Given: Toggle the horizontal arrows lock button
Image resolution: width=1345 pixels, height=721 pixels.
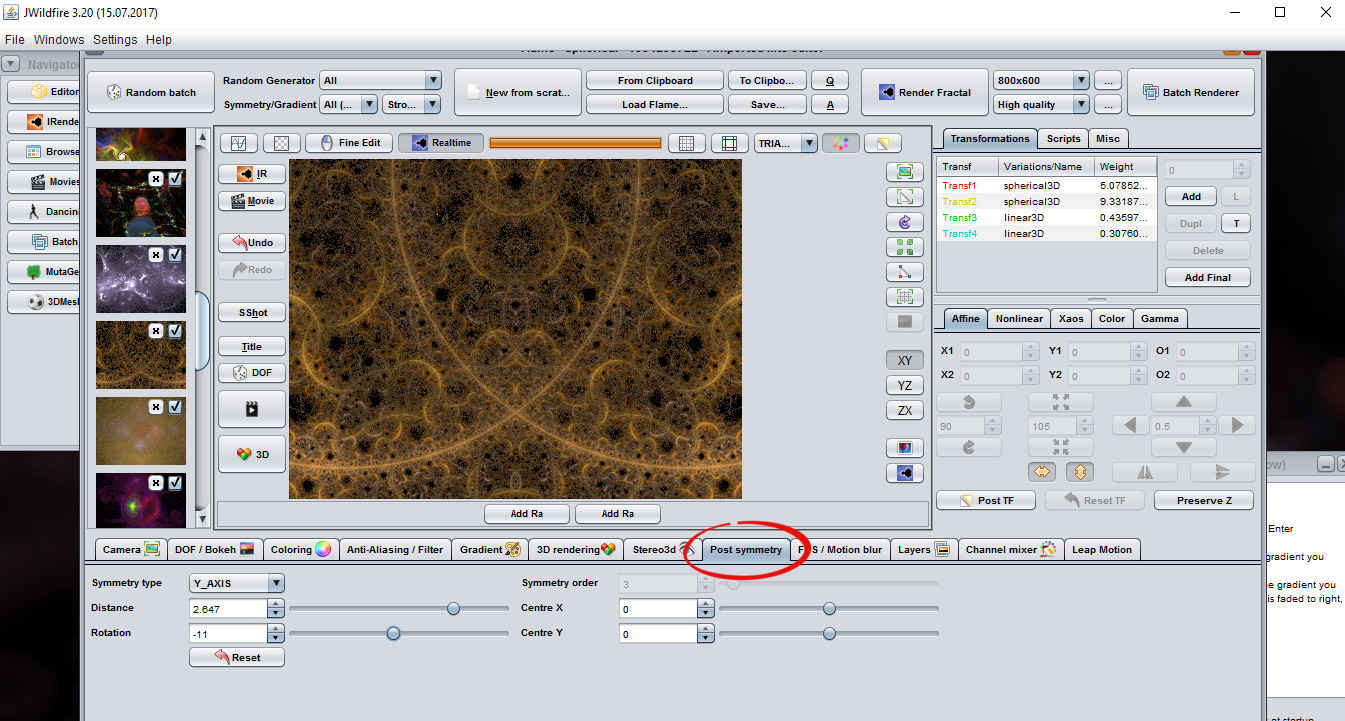Looking at the screenshot, I should click(1041, 472).
